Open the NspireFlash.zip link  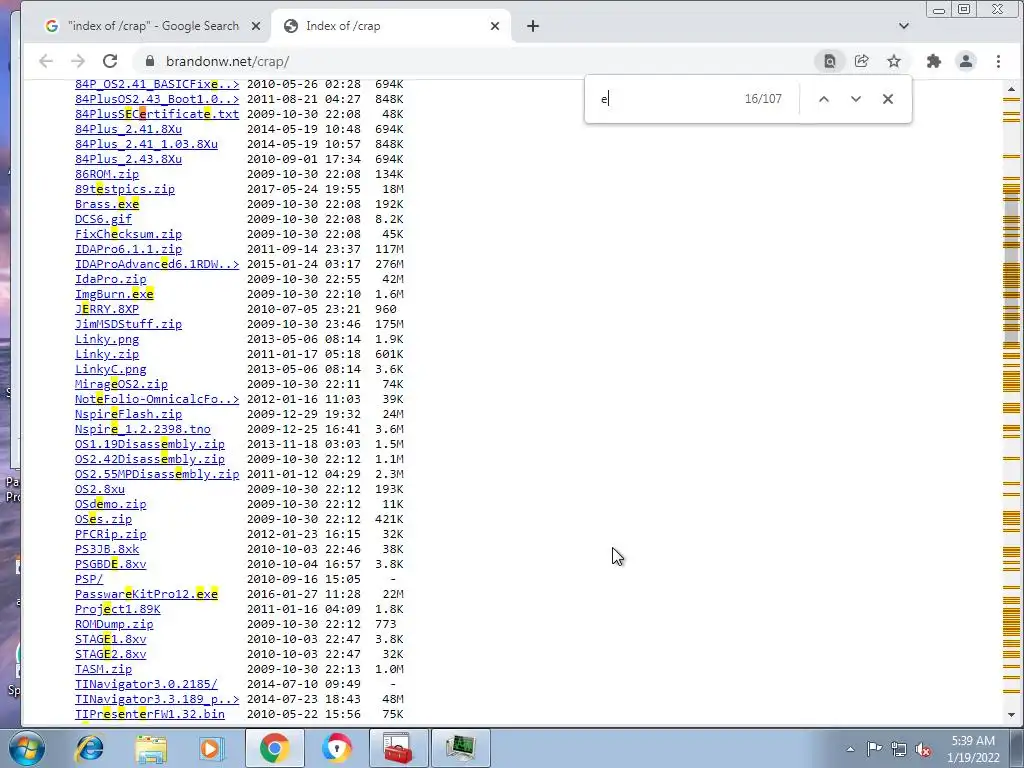[x=129, y=414]
